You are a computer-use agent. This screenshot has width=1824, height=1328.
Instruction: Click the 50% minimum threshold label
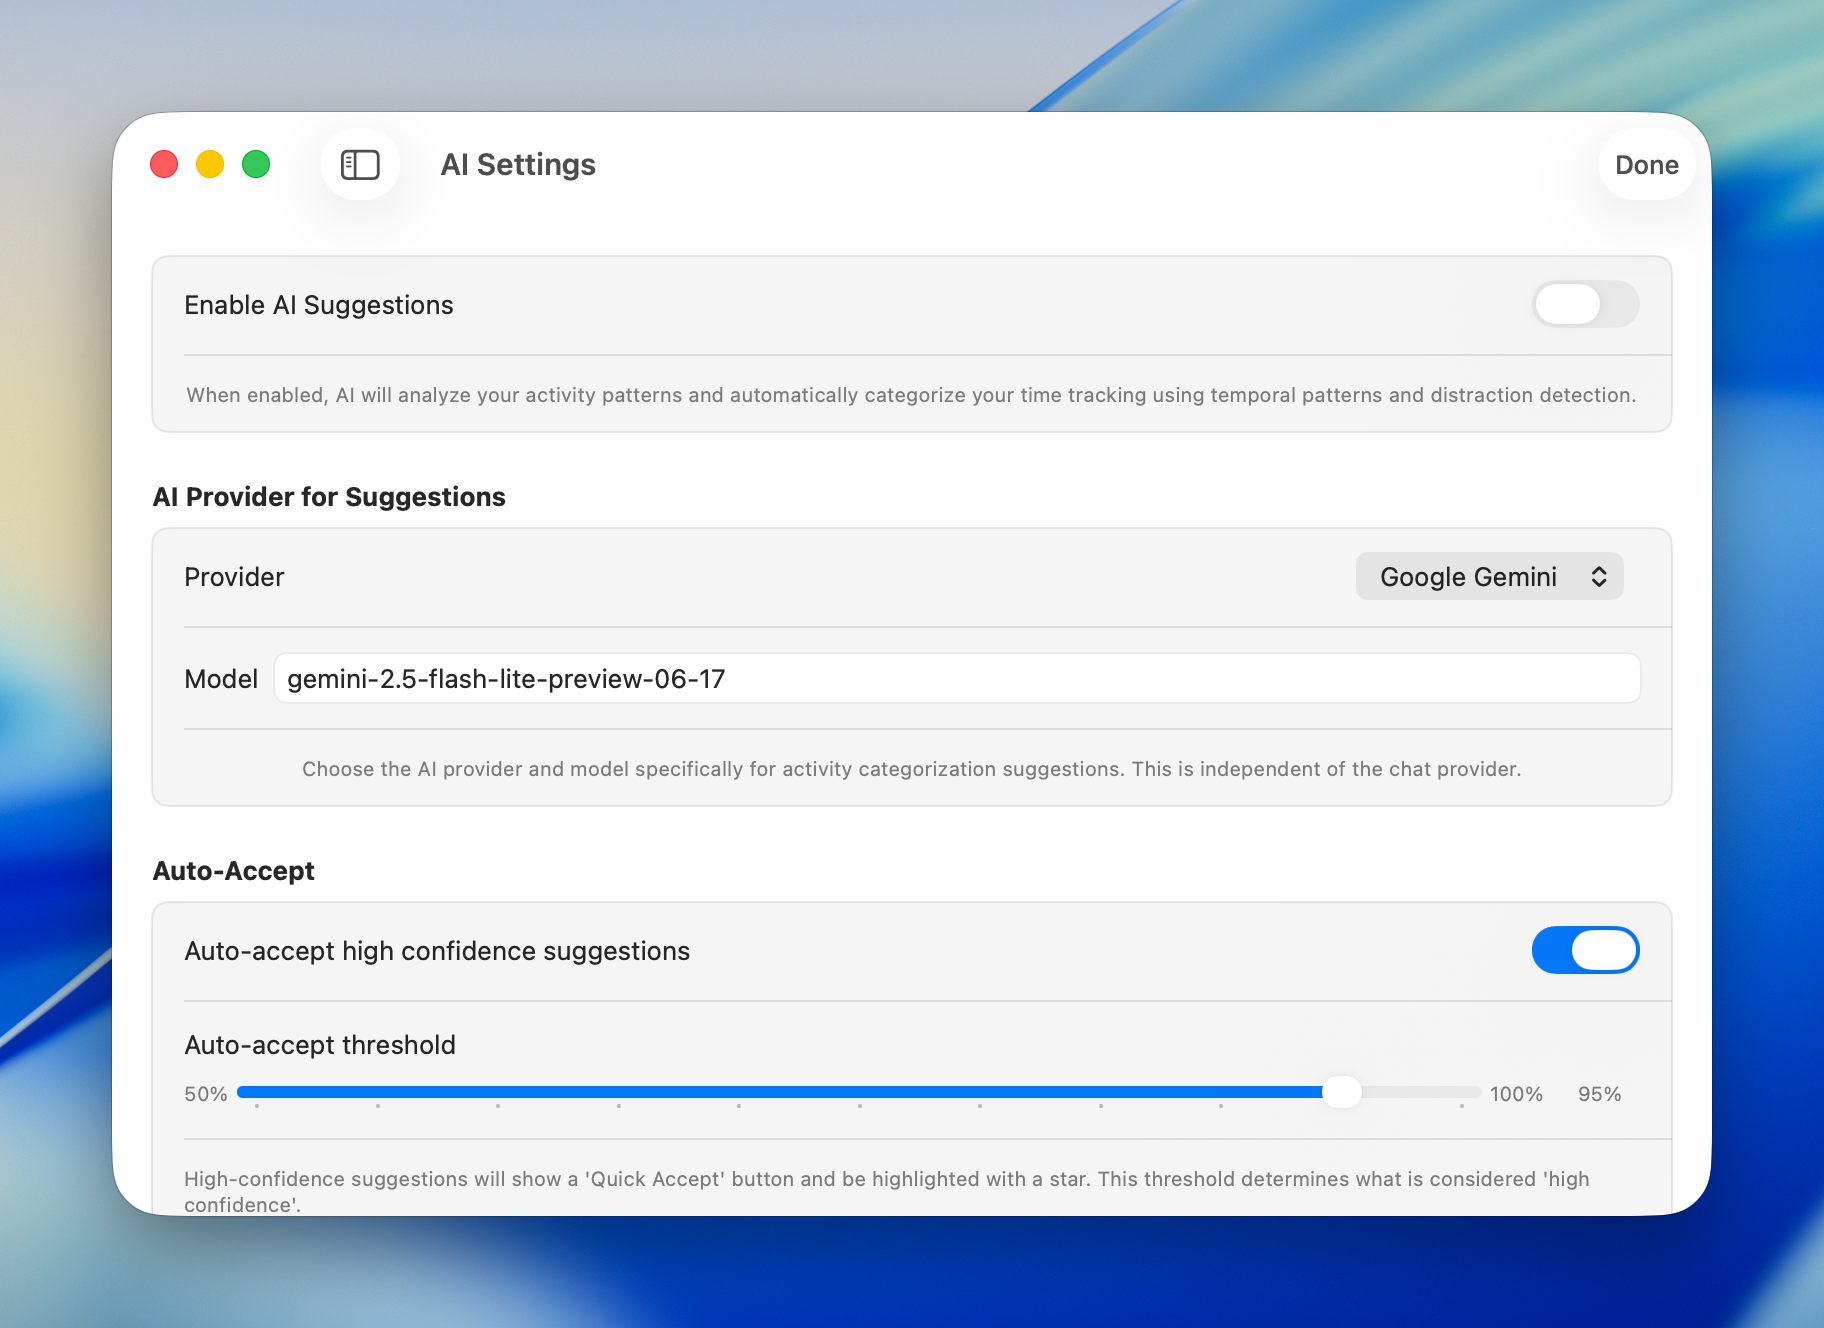click(x=206, y=1094)
